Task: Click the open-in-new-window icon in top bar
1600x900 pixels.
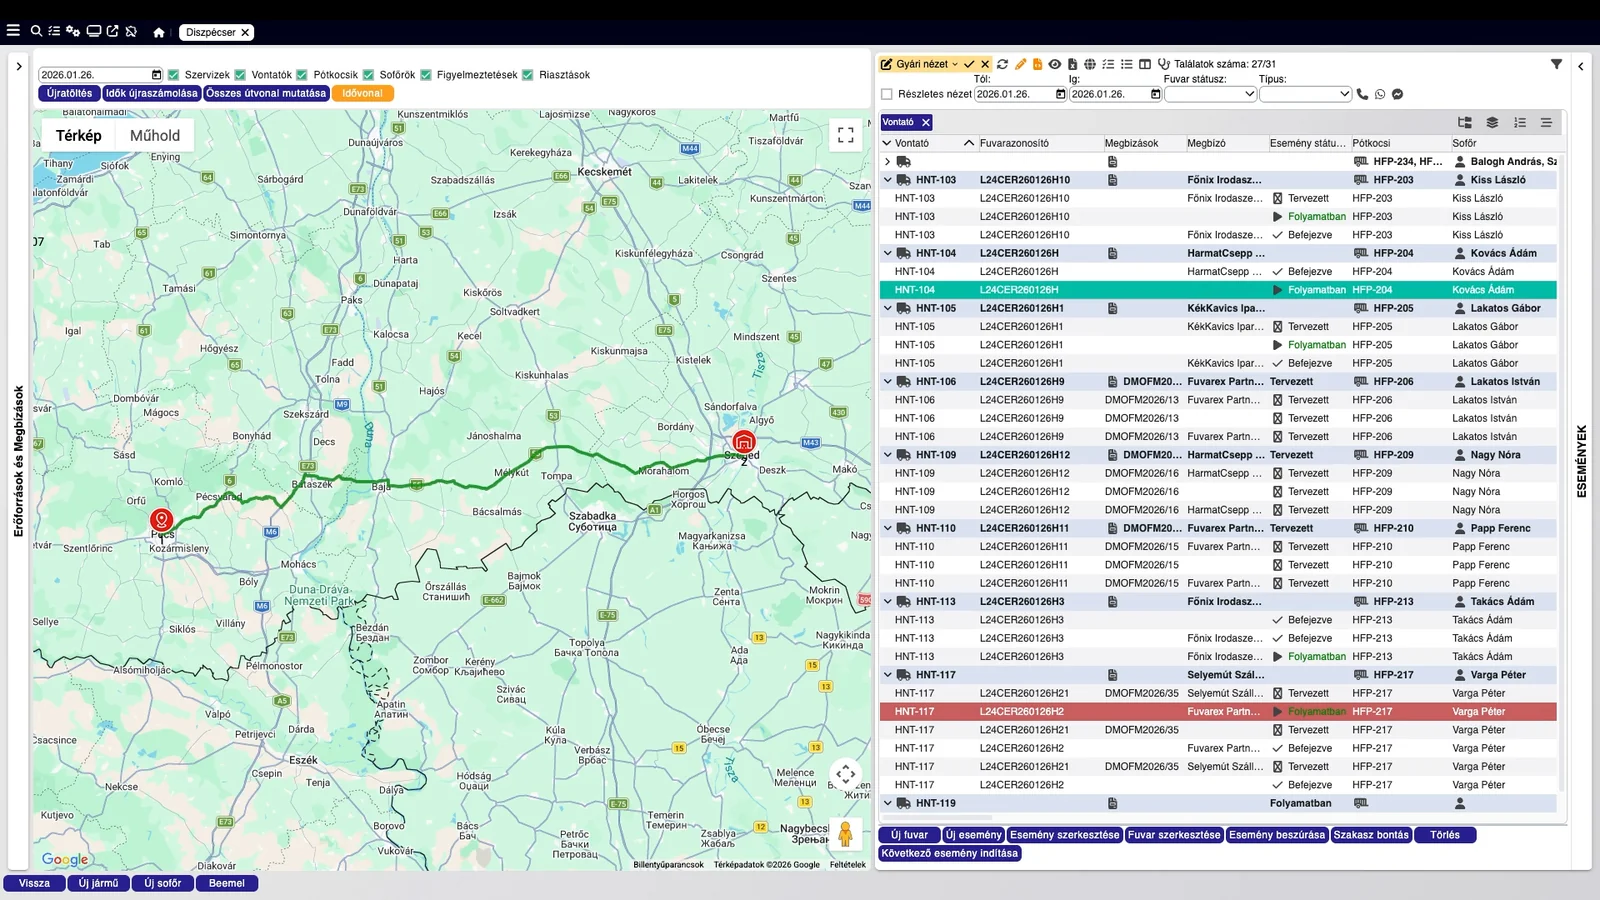Action: 112,31
